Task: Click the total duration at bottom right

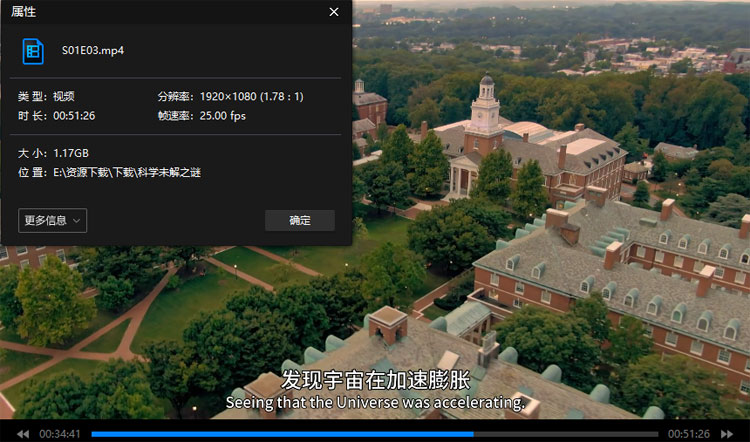Action: (689, 434)
